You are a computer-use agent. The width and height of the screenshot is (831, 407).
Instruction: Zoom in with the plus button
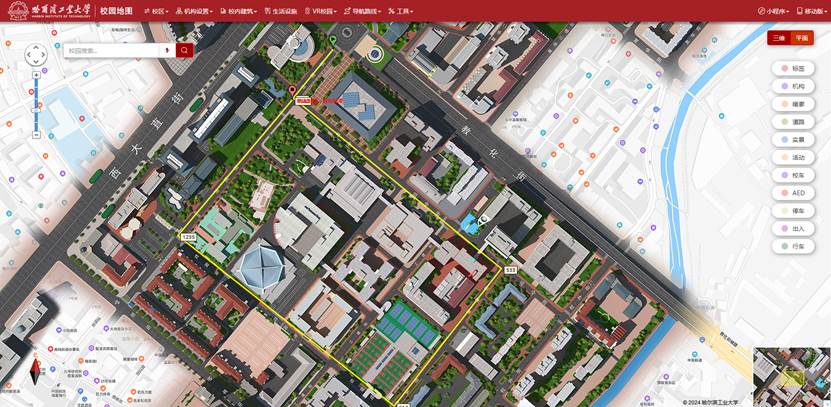[37, 76]
